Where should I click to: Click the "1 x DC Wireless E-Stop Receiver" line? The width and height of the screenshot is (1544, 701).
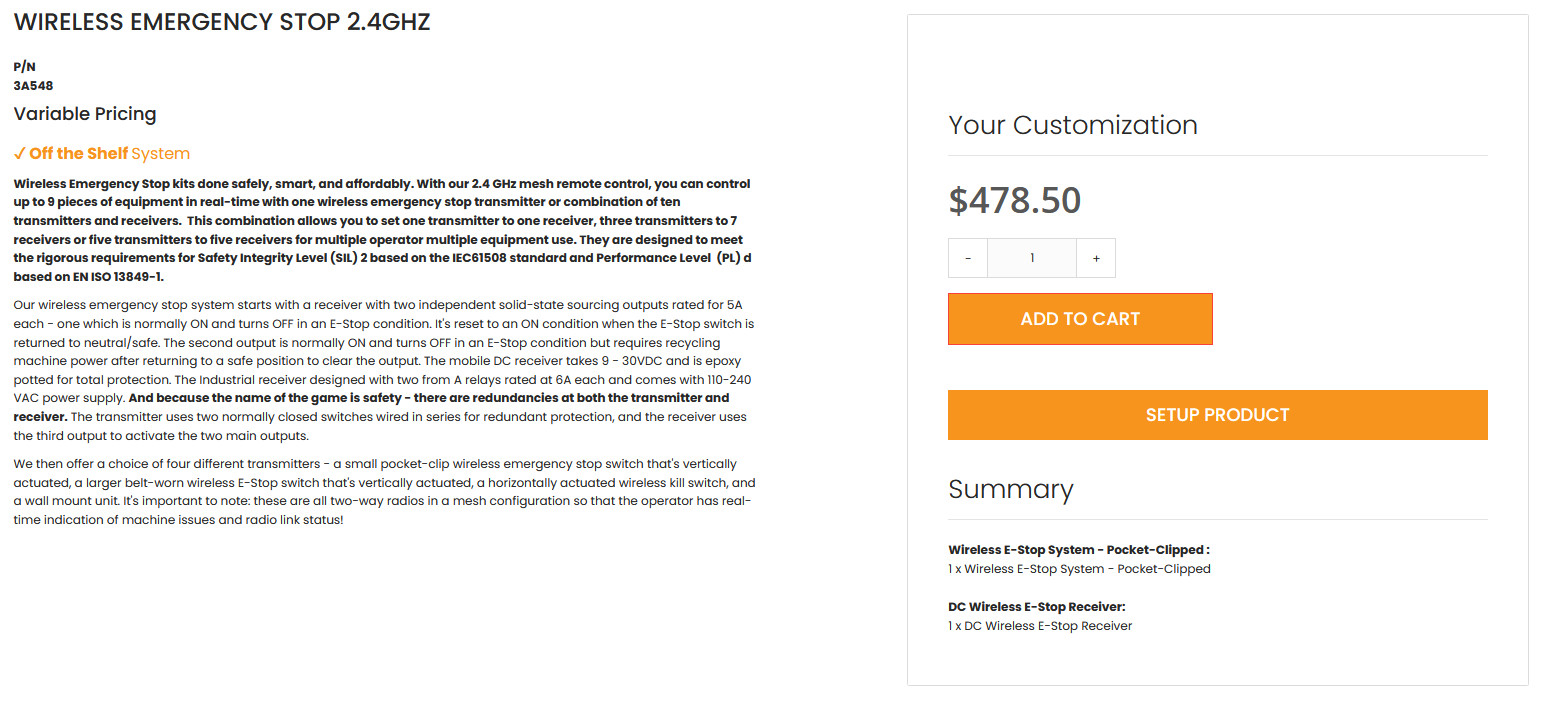[x=1039, y=626]
